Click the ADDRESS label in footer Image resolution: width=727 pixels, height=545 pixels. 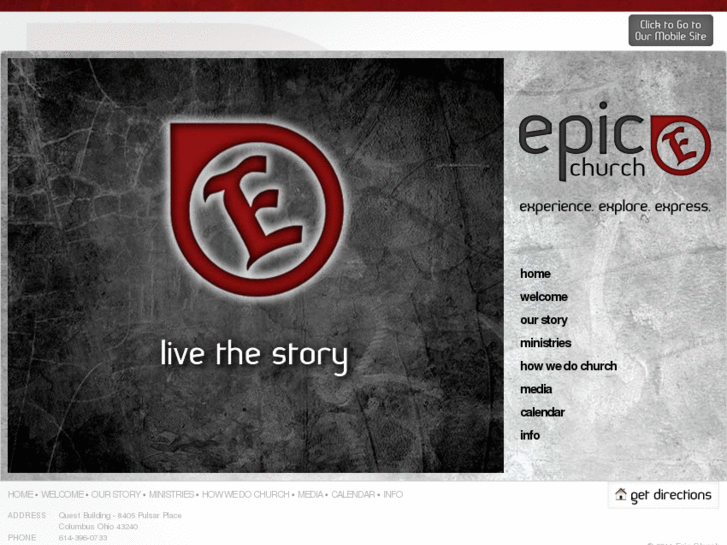(26, 515)
